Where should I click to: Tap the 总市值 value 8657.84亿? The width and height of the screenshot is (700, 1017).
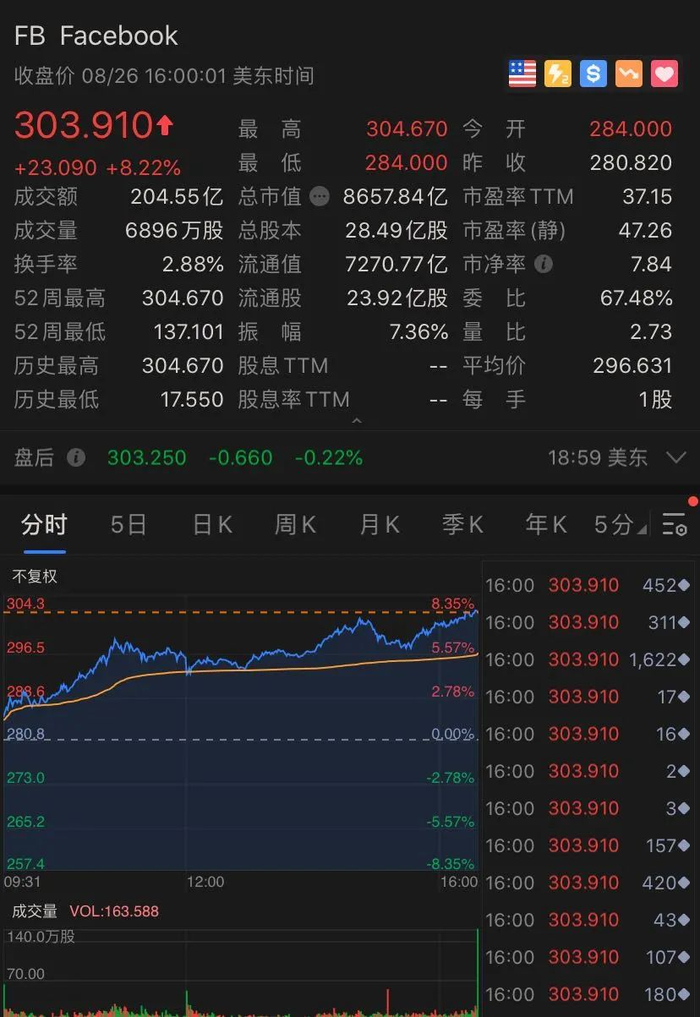[395, 196]
